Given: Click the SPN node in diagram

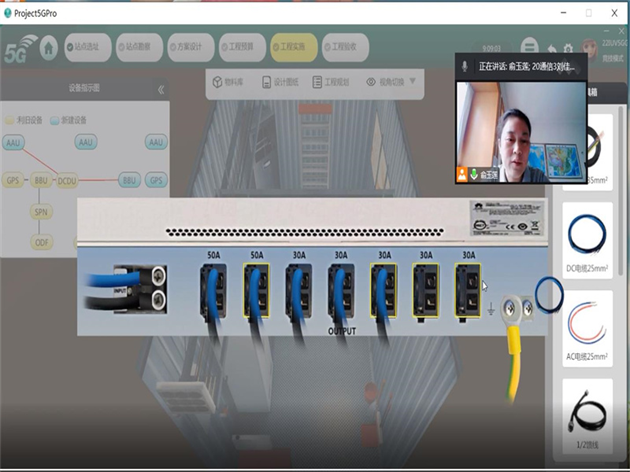Looking at the screenshot, I should point(41,213).
